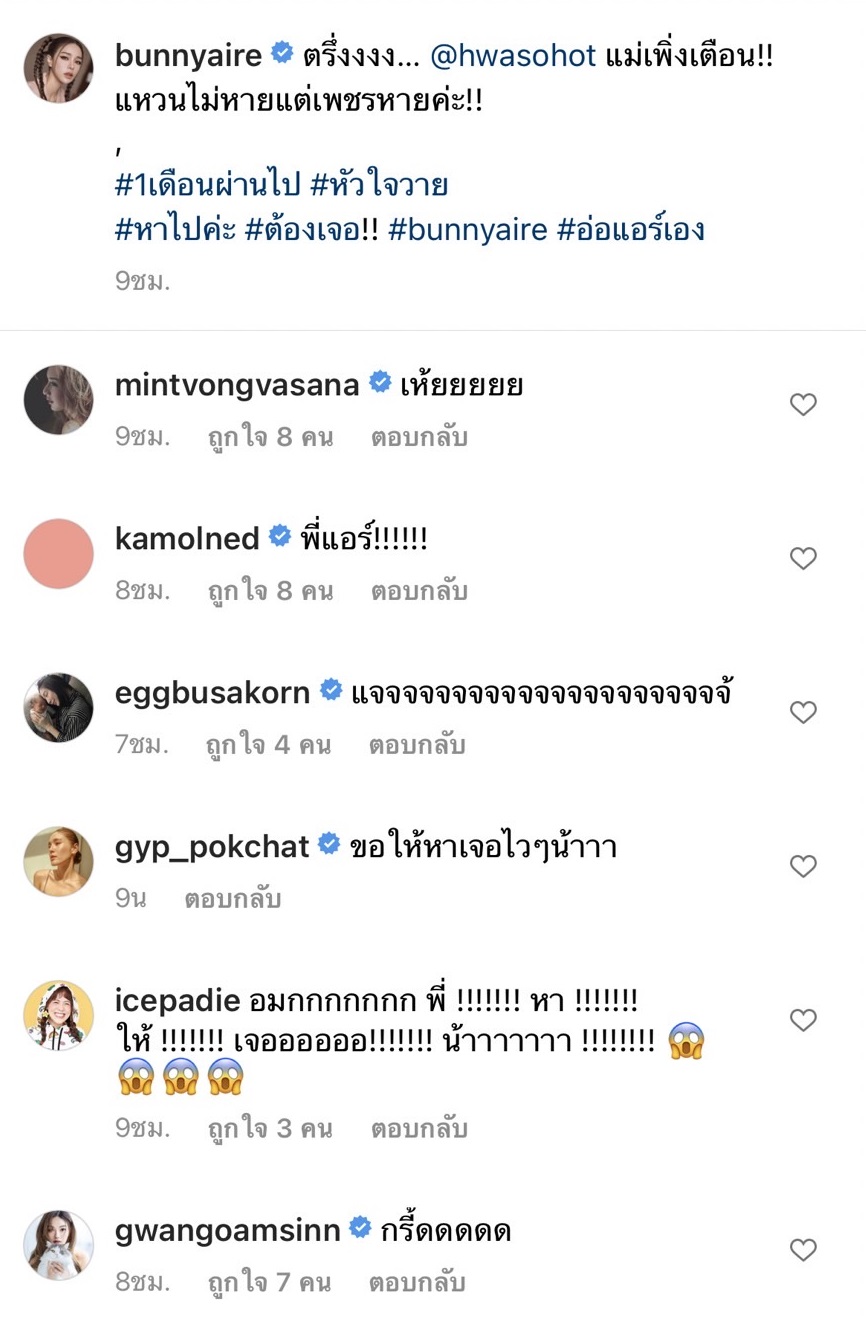Click the verified badge next to mintvongvasana

pyautogui.click(x=379, y=381)
